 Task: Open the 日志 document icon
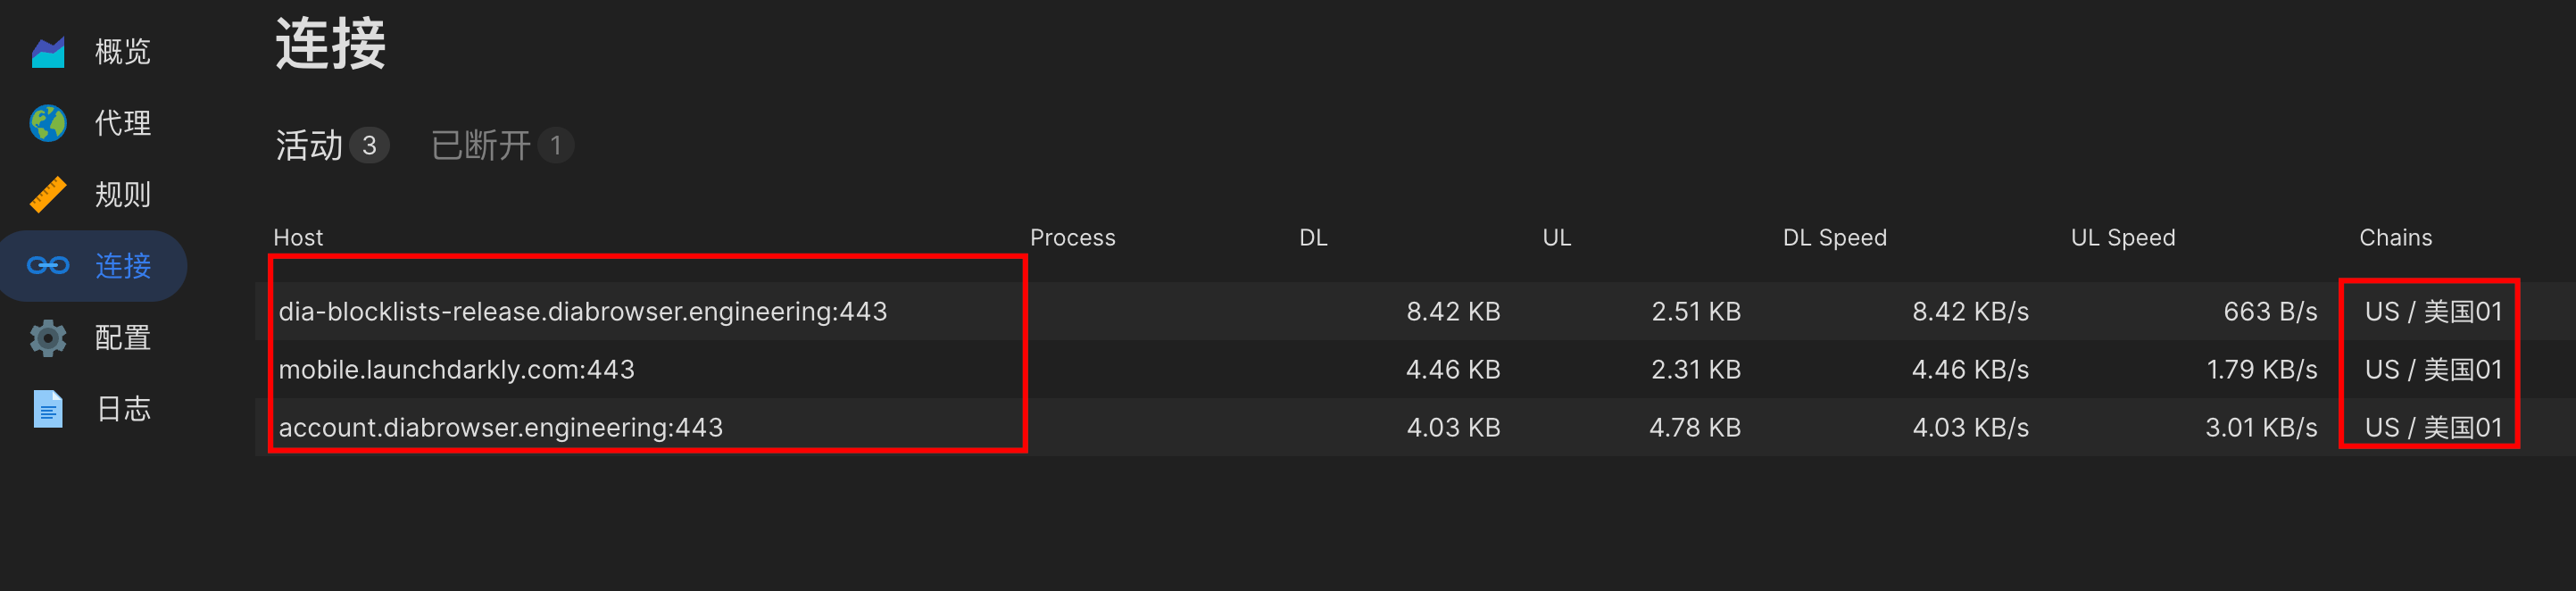pos(48,409)
